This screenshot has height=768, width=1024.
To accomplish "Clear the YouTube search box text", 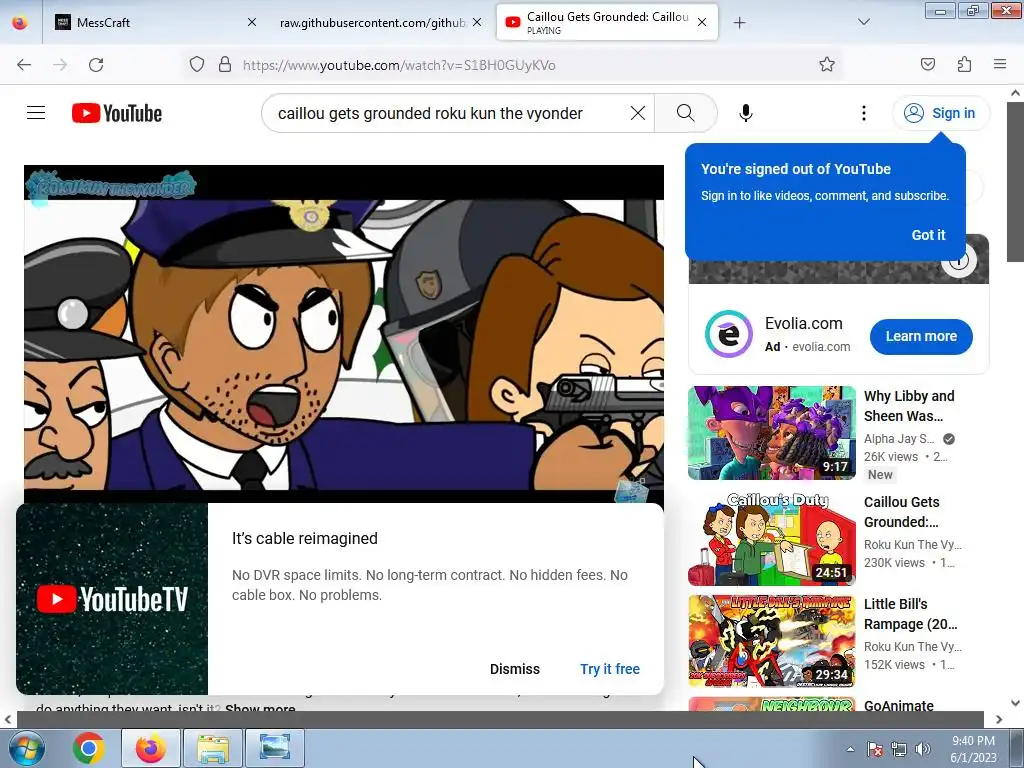I will (x=637, y=113).
